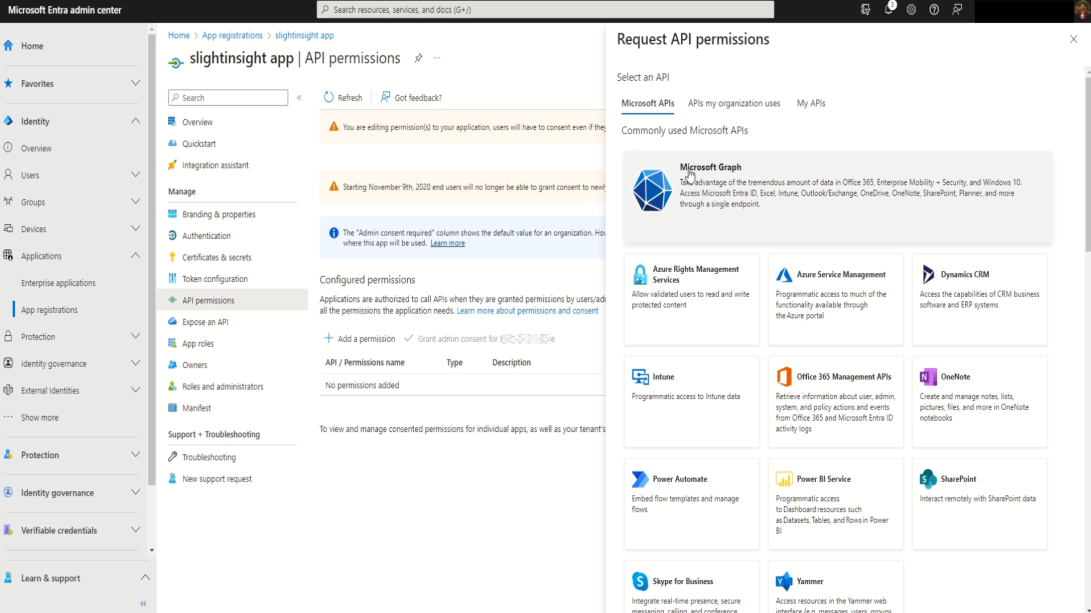Collapse the Learn & support section
Image resolution: width=1091 pixels, height=613 pixels.
[x=145, y=577]
